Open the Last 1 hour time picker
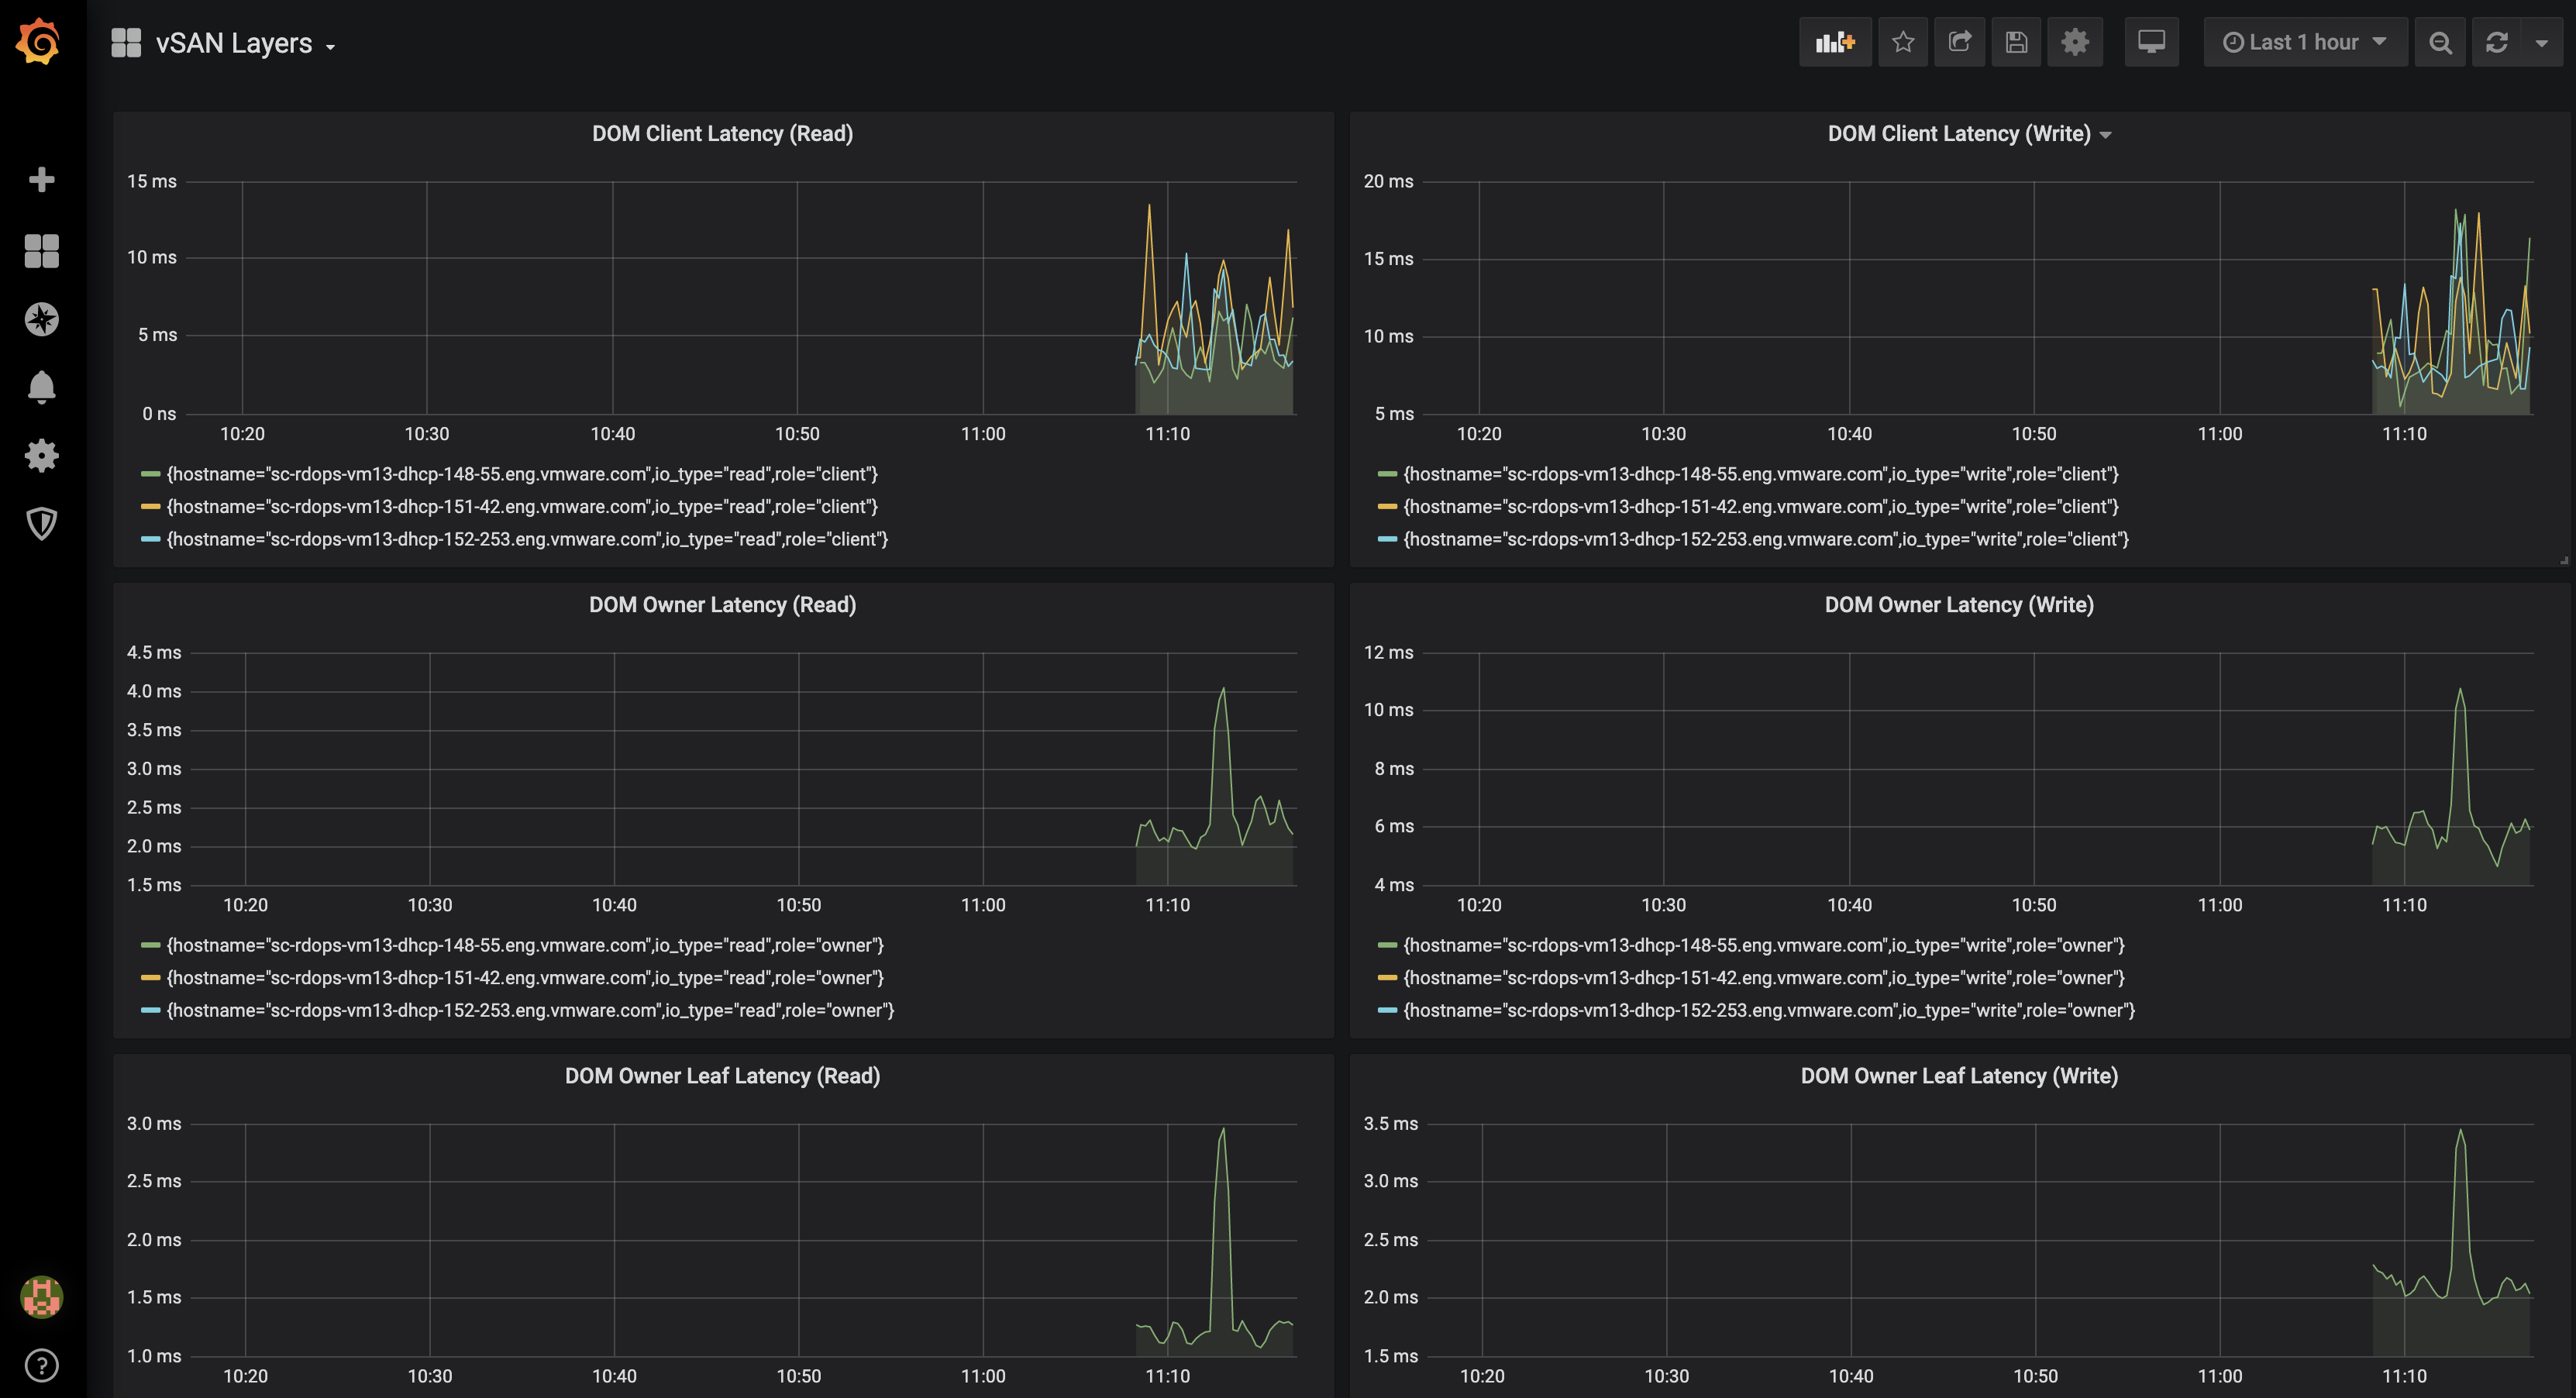The width and height of the screenshot is (2576, 1398). 2305,42
